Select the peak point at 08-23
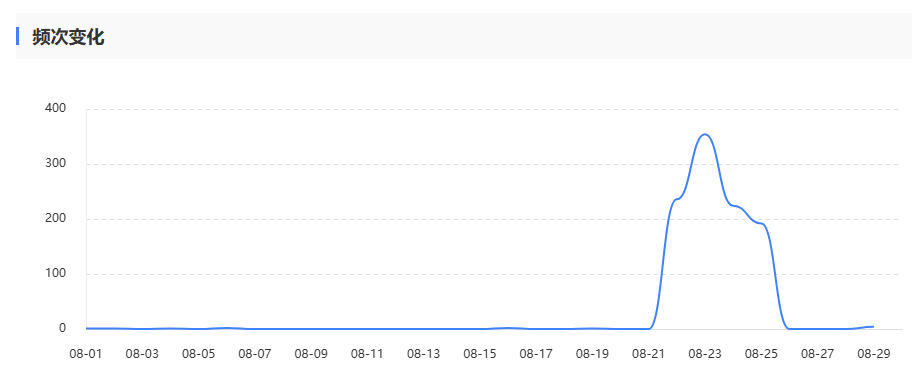Image resolution: width=912 pixels, height=390 pixels. [x=705, y=134]
